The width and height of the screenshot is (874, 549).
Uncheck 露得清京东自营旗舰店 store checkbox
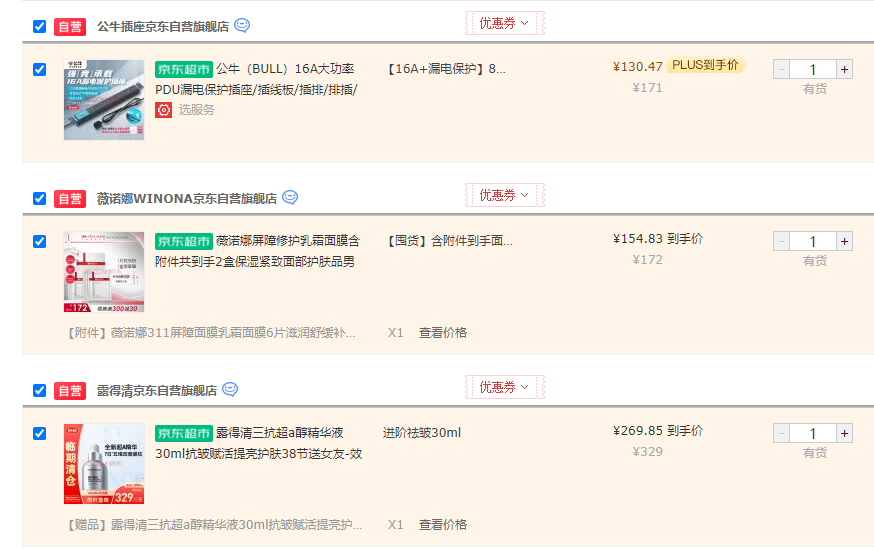coord(40,390)
